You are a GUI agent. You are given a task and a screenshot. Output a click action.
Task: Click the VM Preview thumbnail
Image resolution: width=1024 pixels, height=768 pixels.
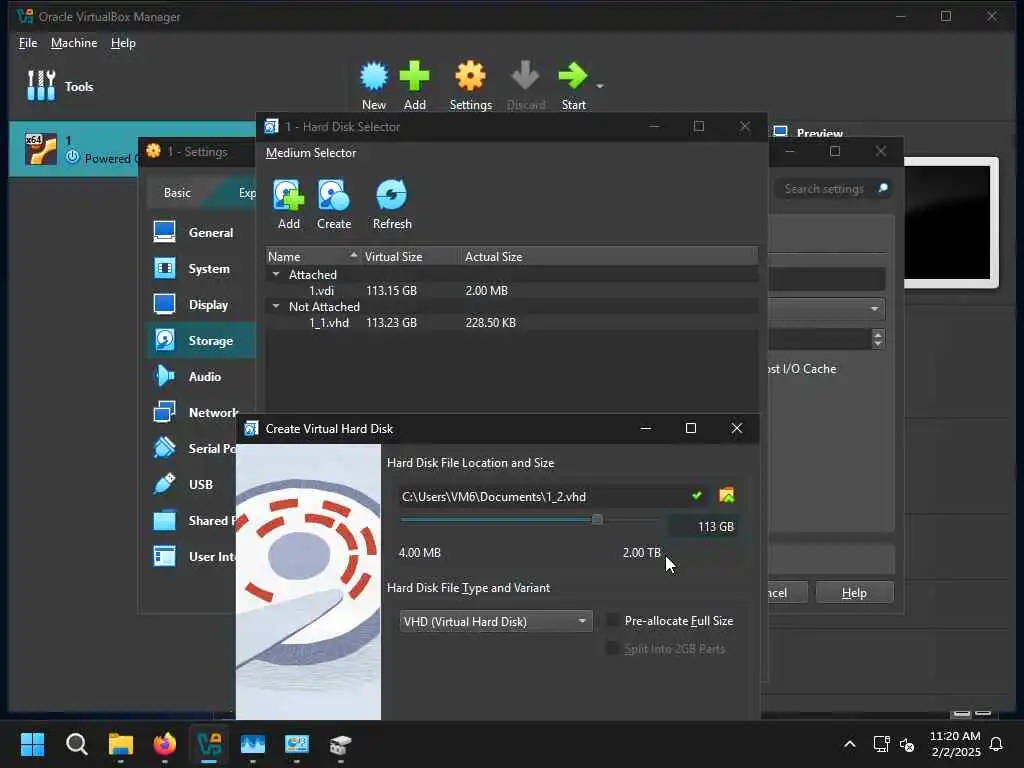pos(950,222)
